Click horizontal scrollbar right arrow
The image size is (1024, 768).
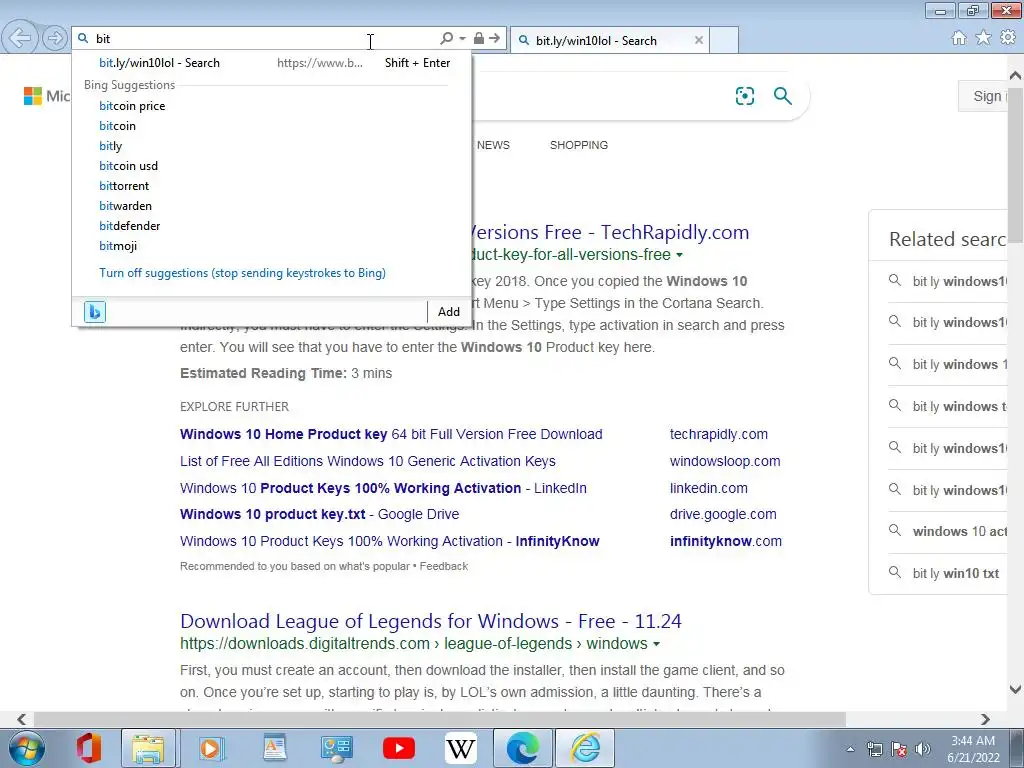click(x=985, y=719)
